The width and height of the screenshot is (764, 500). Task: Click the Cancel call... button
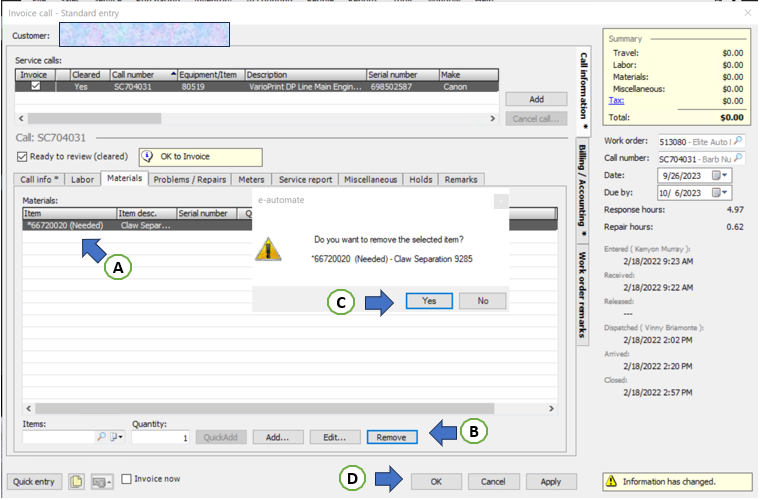[536, 118]
